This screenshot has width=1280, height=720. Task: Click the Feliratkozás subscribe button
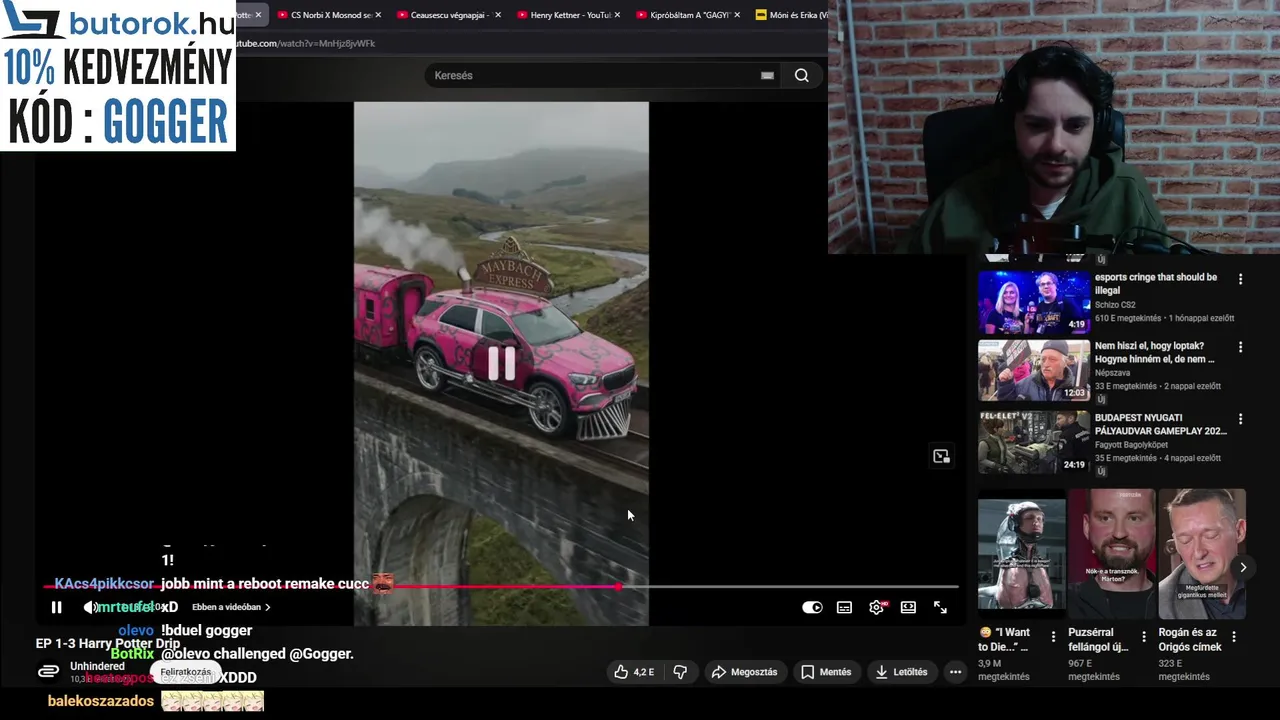pos(186,672)
